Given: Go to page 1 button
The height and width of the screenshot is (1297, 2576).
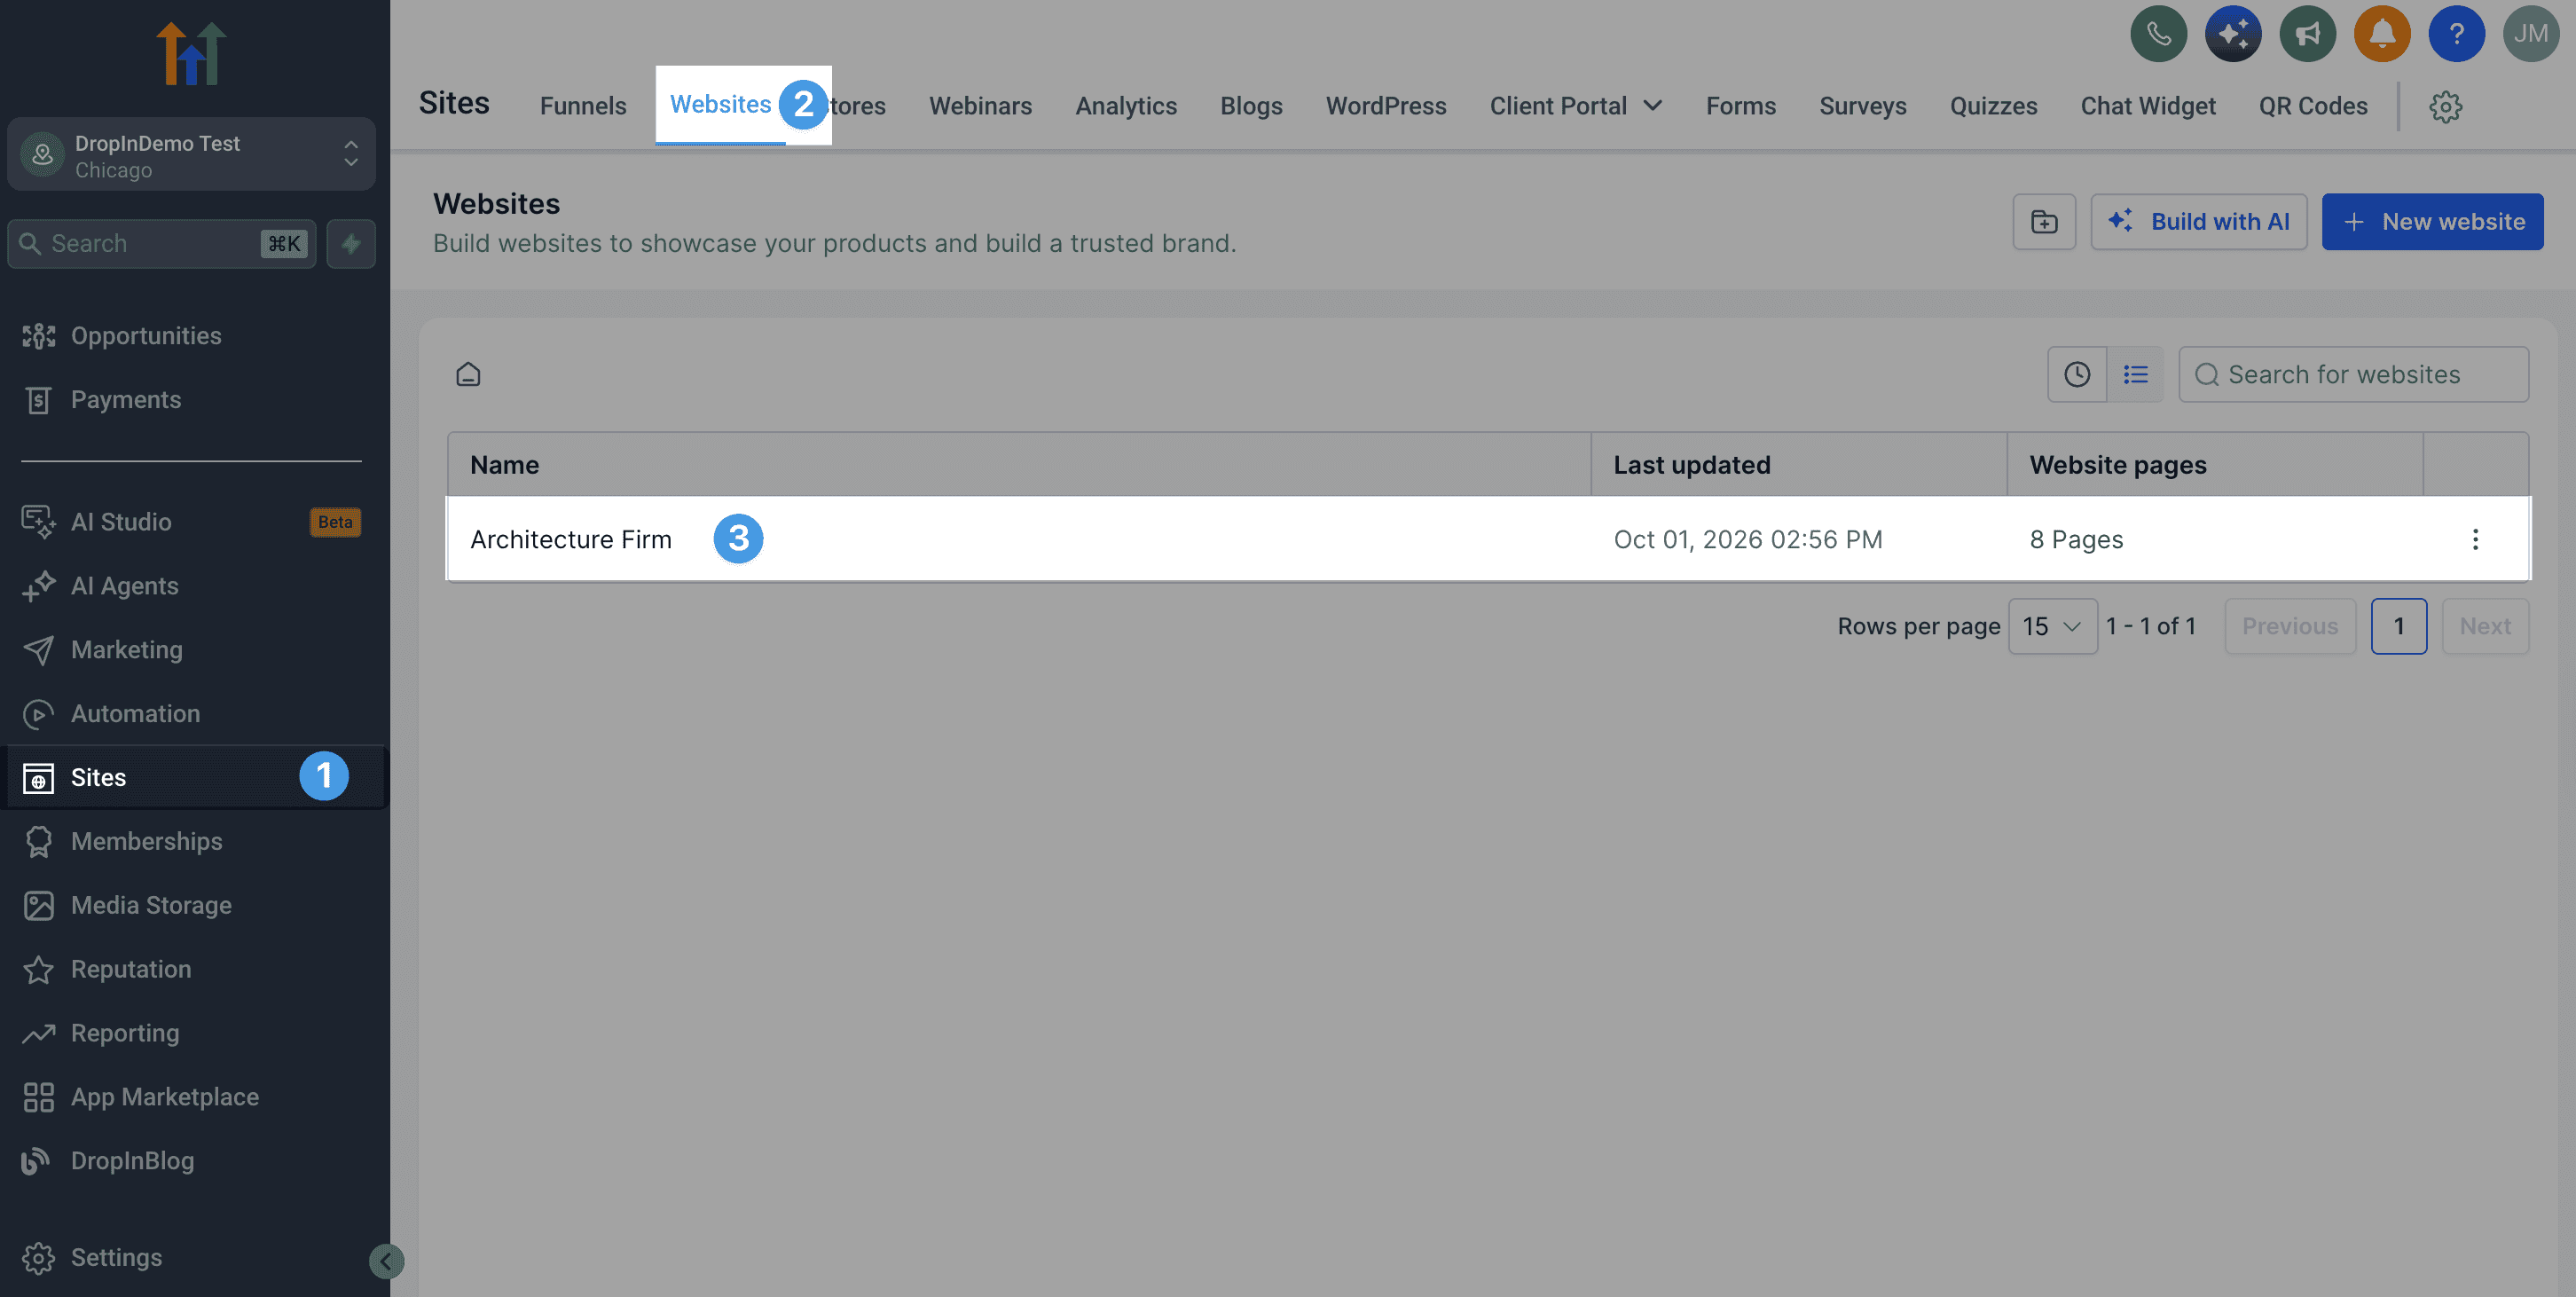Looking at the screenshot, I should tap(2398, 626).
